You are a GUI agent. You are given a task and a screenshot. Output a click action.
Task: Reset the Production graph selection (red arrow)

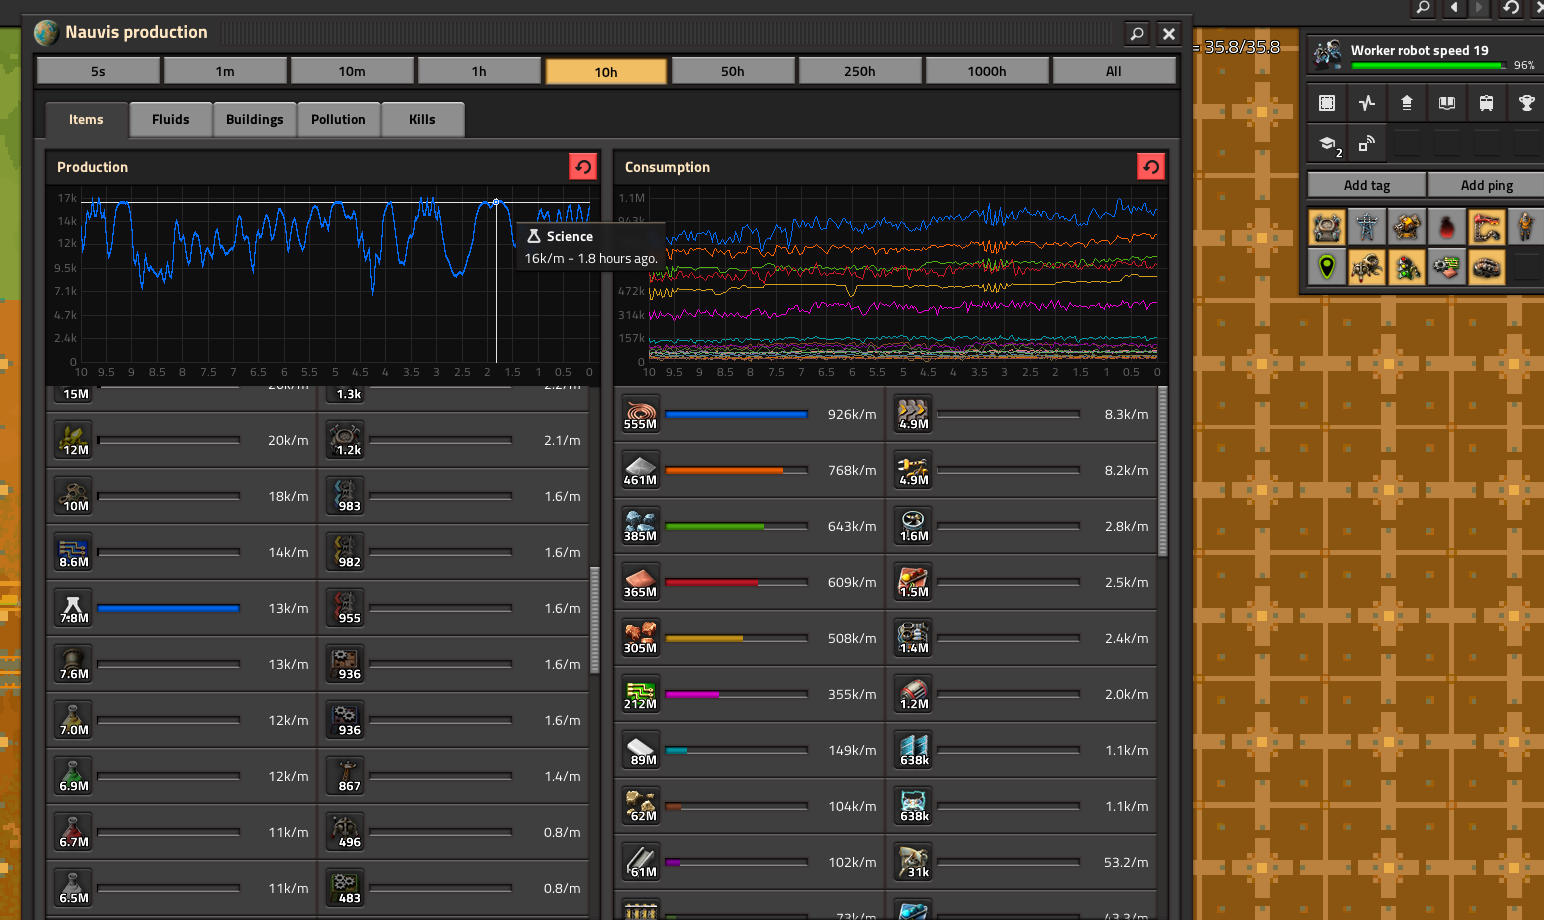tap(583, 166)
